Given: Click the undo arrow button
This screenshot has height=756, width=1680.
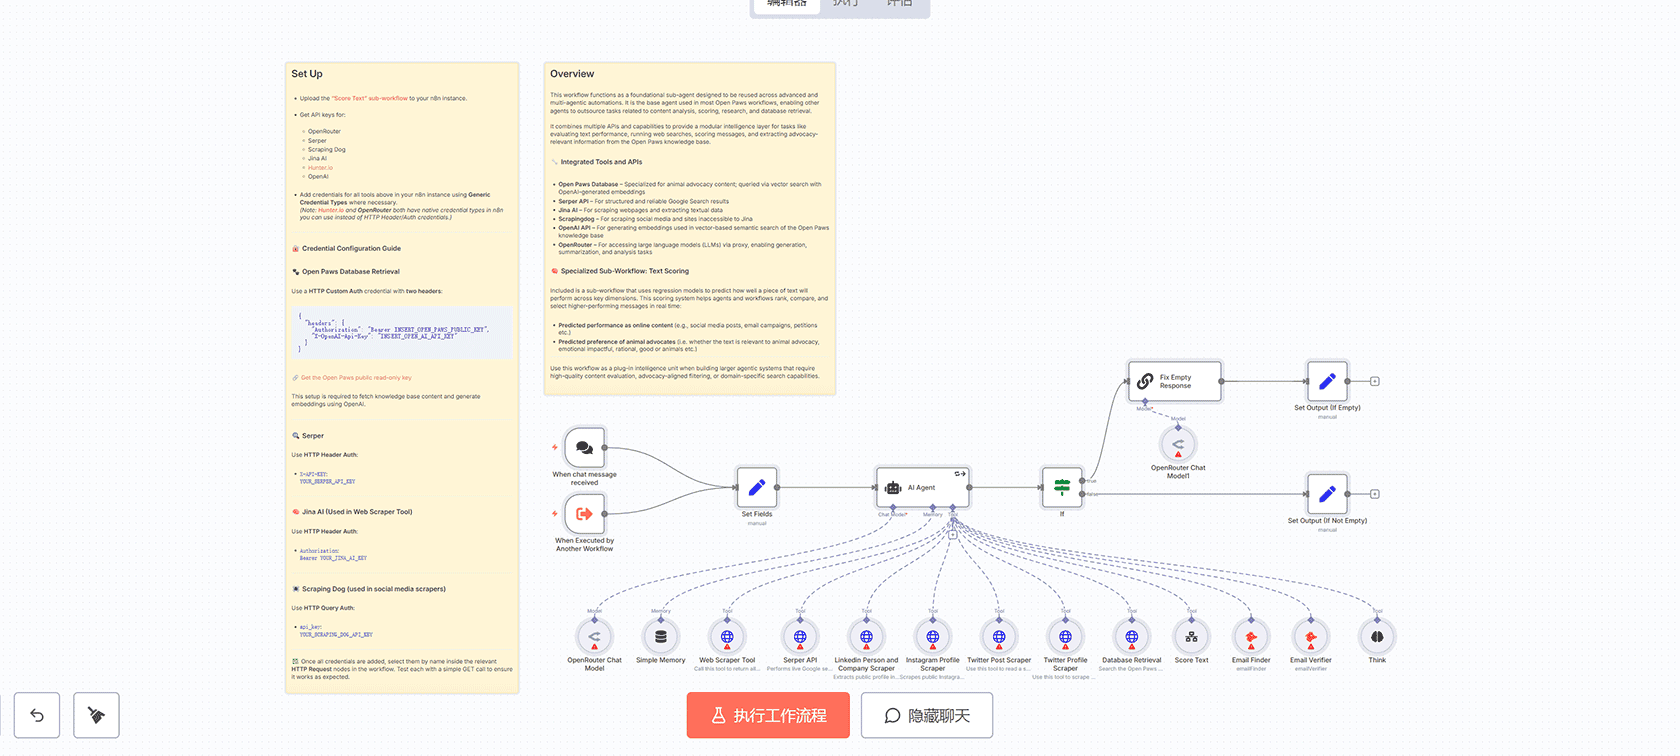Looking at the screenshot, I should coord(37,715).
